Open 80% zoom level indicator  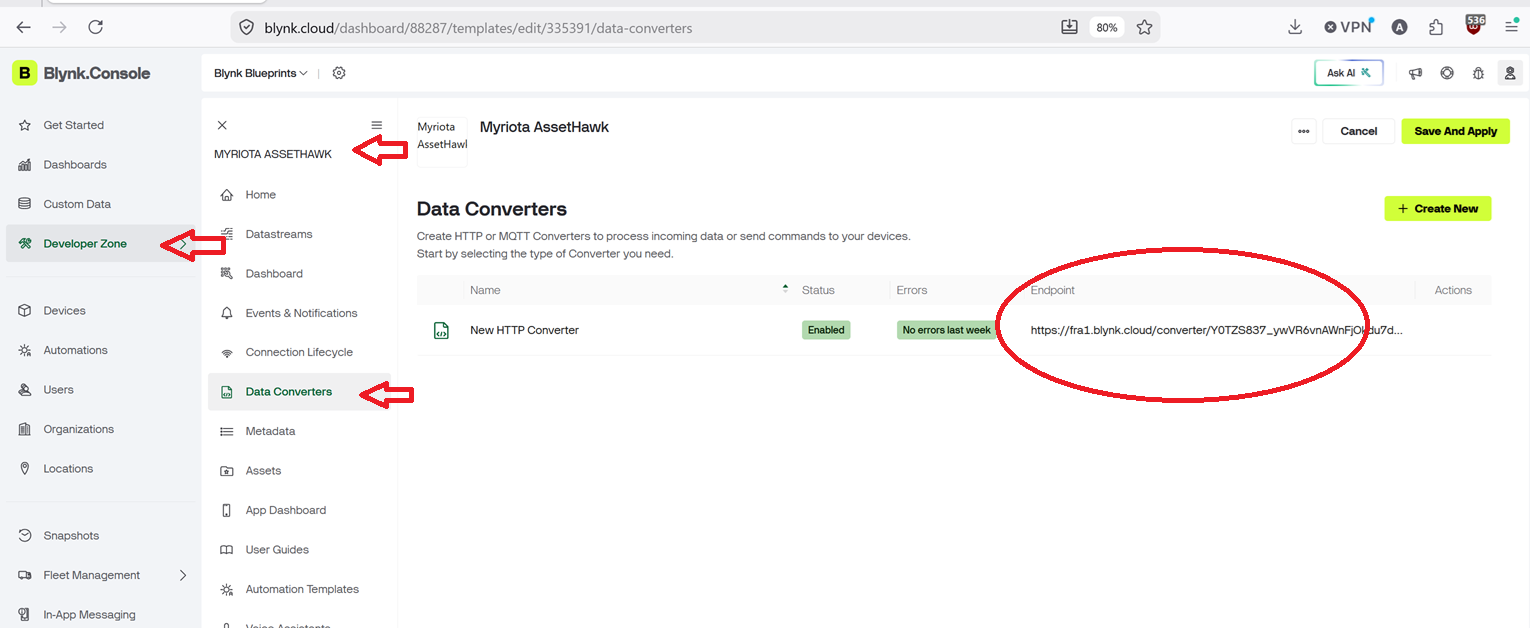pyautogui.click(x=1107, y=28)
